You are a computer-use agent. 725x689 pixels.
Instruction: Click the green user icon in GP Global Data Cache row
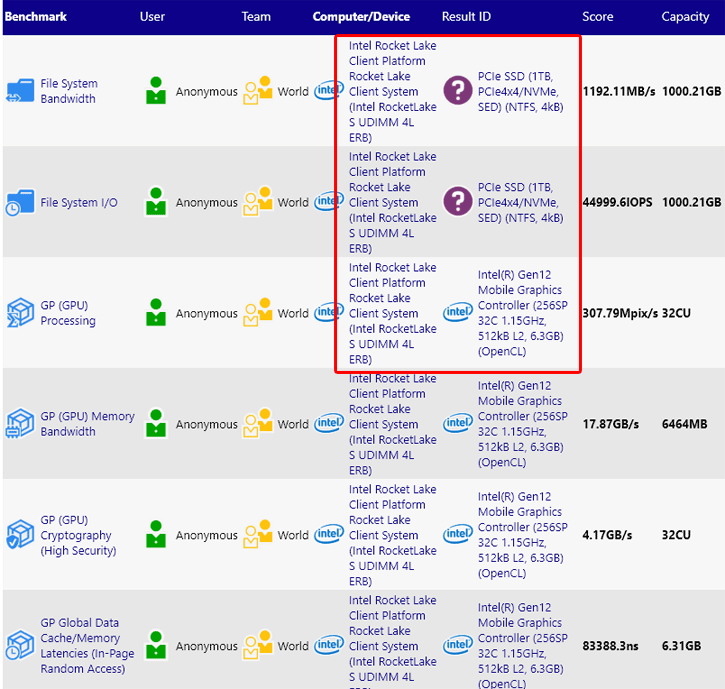click(156, 645)
